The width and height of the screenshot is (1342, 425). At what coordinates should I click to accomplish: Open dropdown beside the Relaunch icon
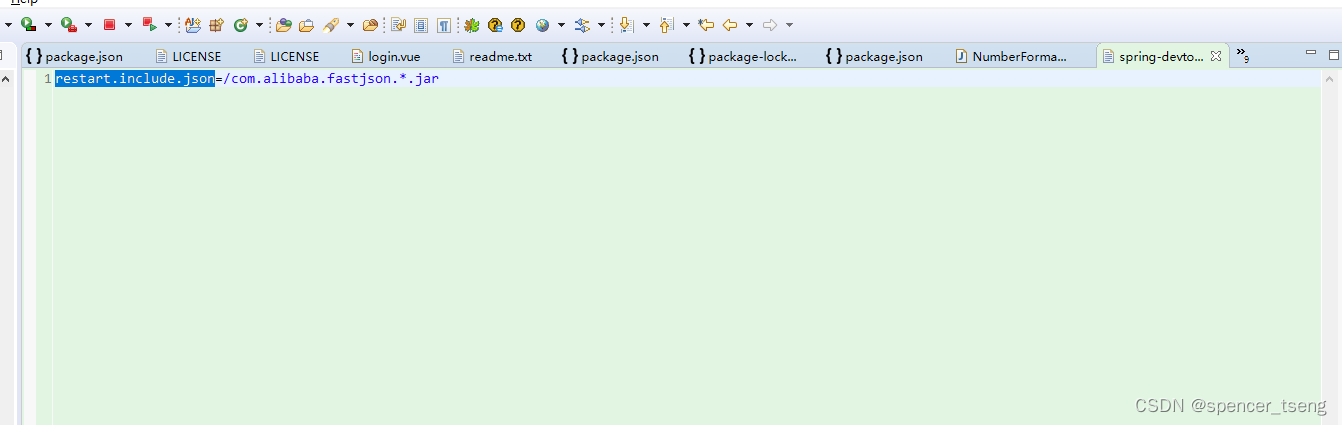(x=168, y=25)
